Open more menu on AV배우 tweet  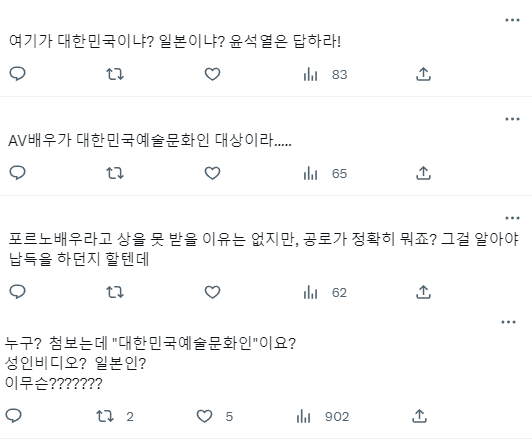(512, 119)
